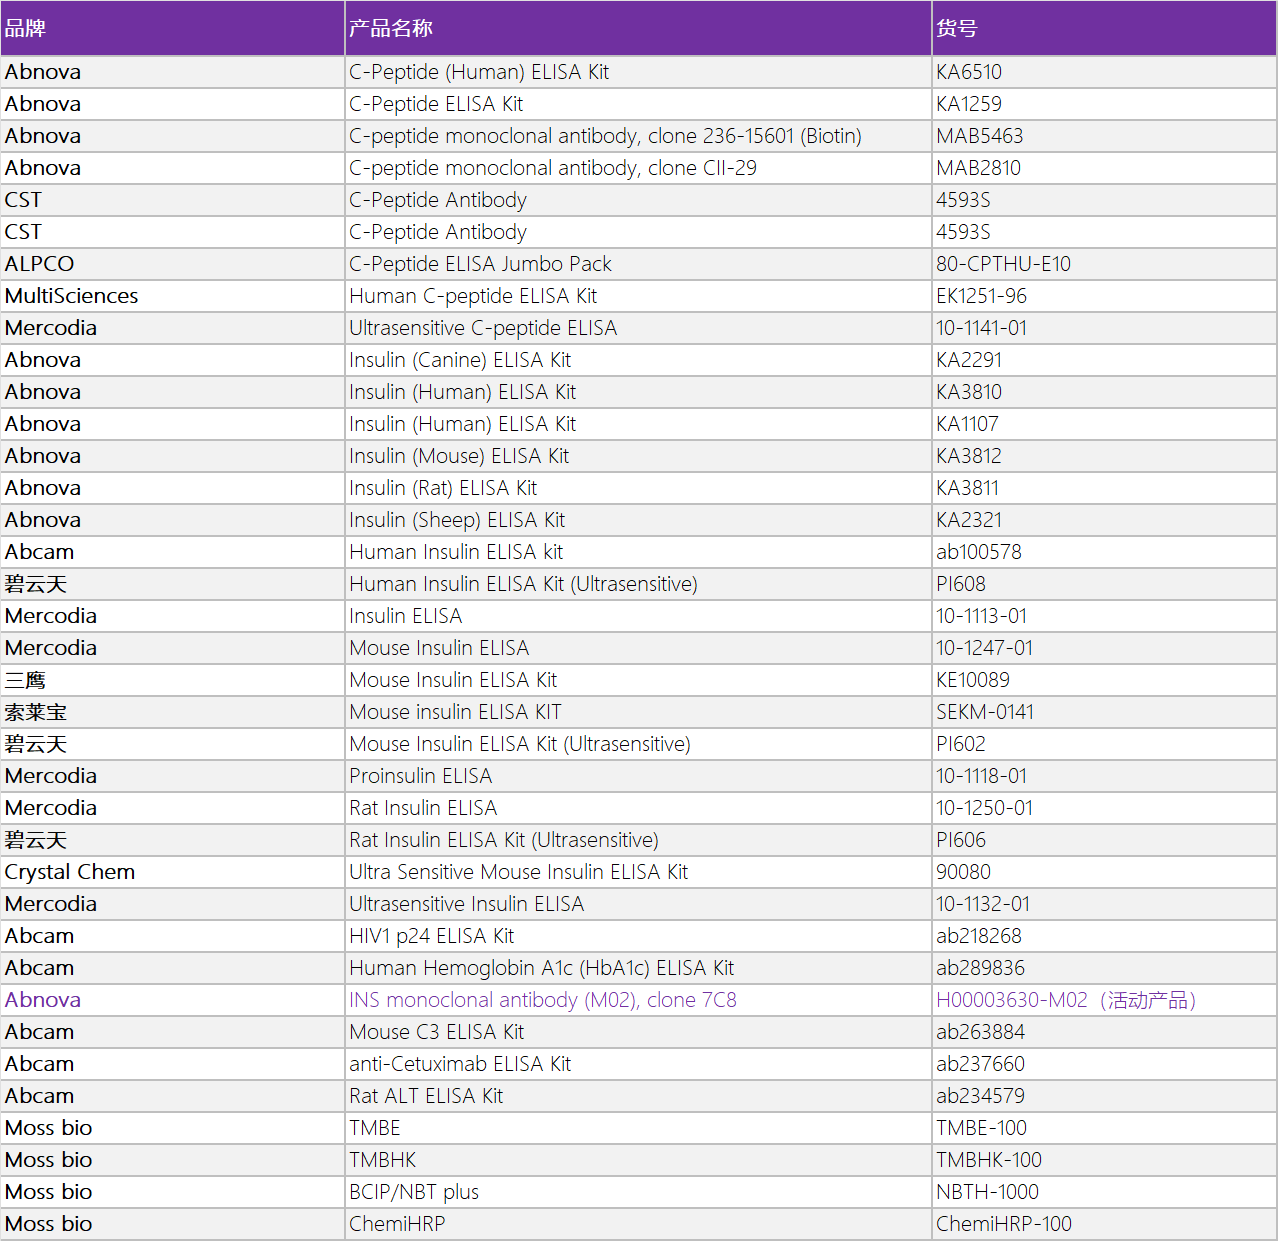Select catalog number "10-1247-01"
1278x1241 pixels.
pos(985,648)
